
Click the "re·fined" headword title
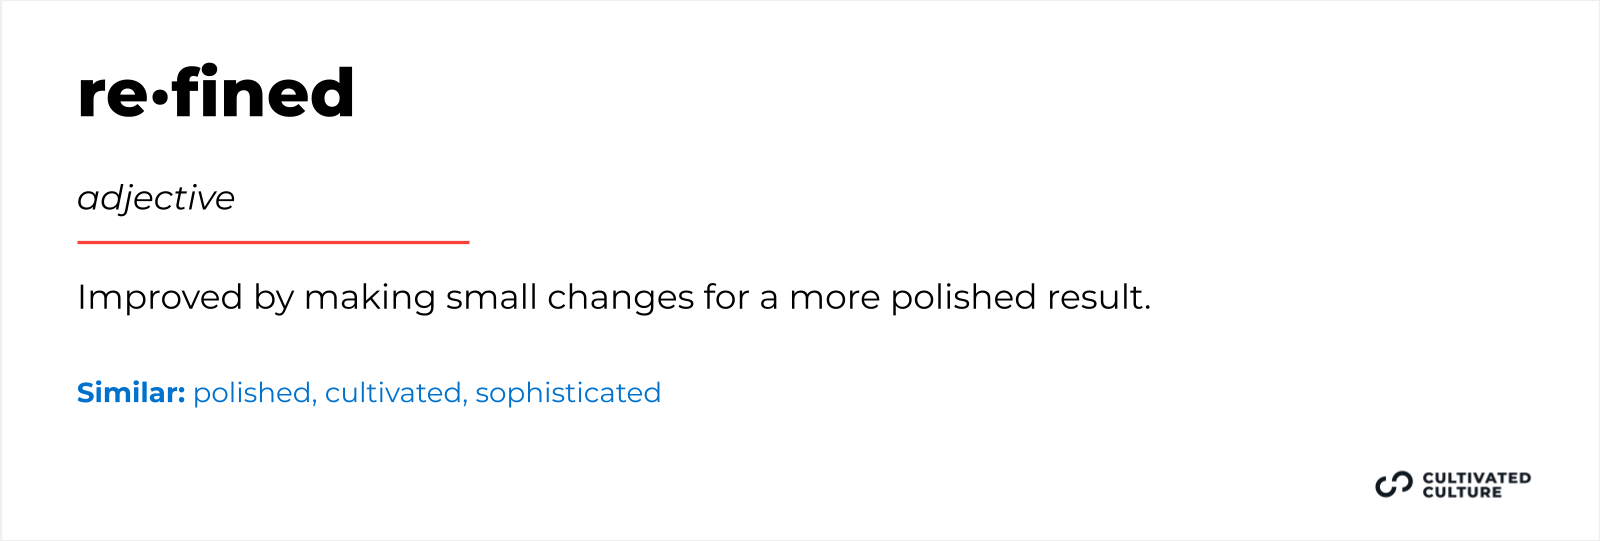(216, 93)
